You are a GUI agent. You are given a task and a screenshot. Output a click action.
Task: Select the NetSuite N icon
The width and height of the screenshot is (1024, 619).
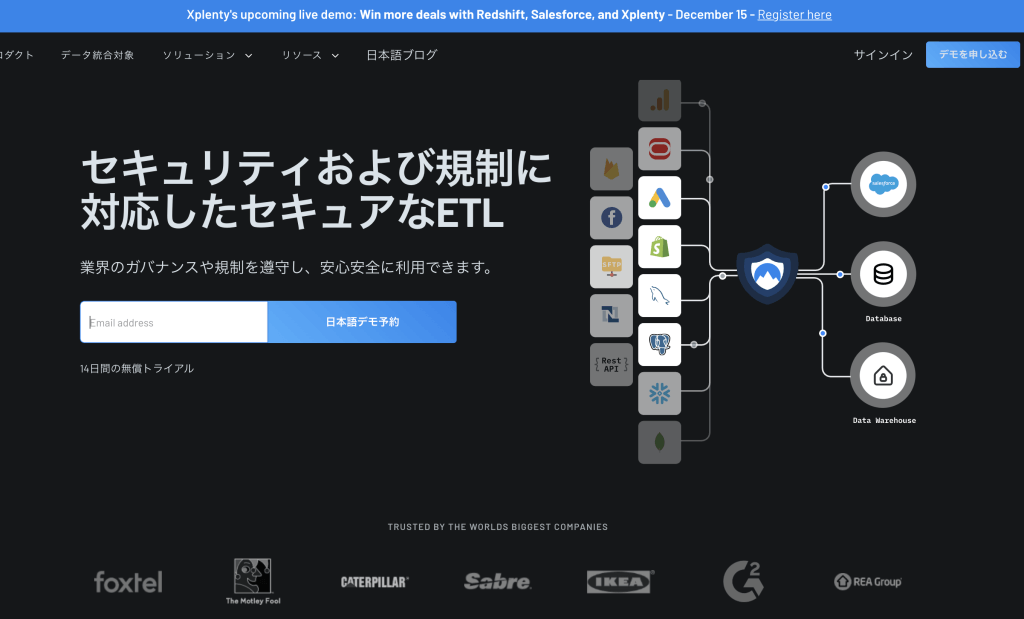click(611, 316)
